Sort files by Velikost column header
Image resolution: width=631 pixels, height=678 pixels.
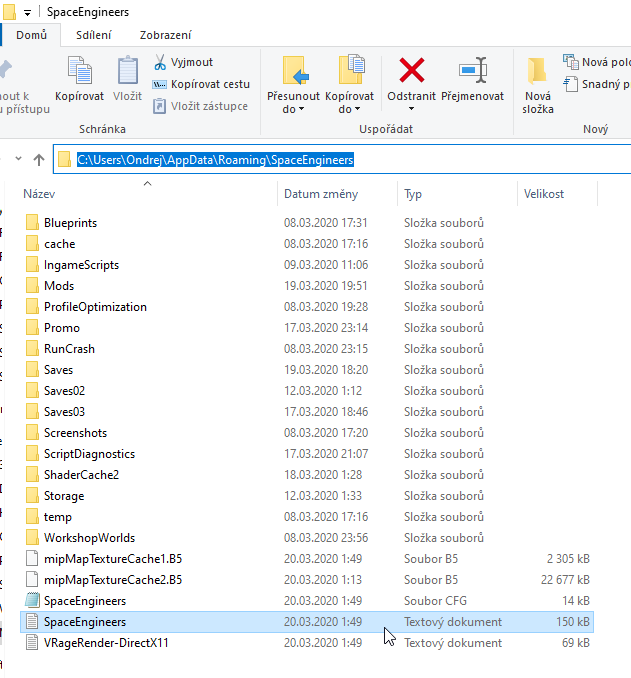[x=544, y=194]
